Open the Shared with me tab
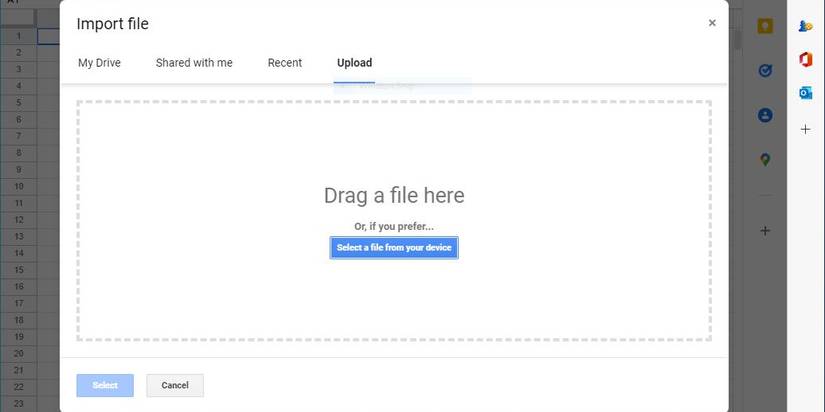Image resolution: width=825 pixels, height=412 pixels. pos(194,63)
